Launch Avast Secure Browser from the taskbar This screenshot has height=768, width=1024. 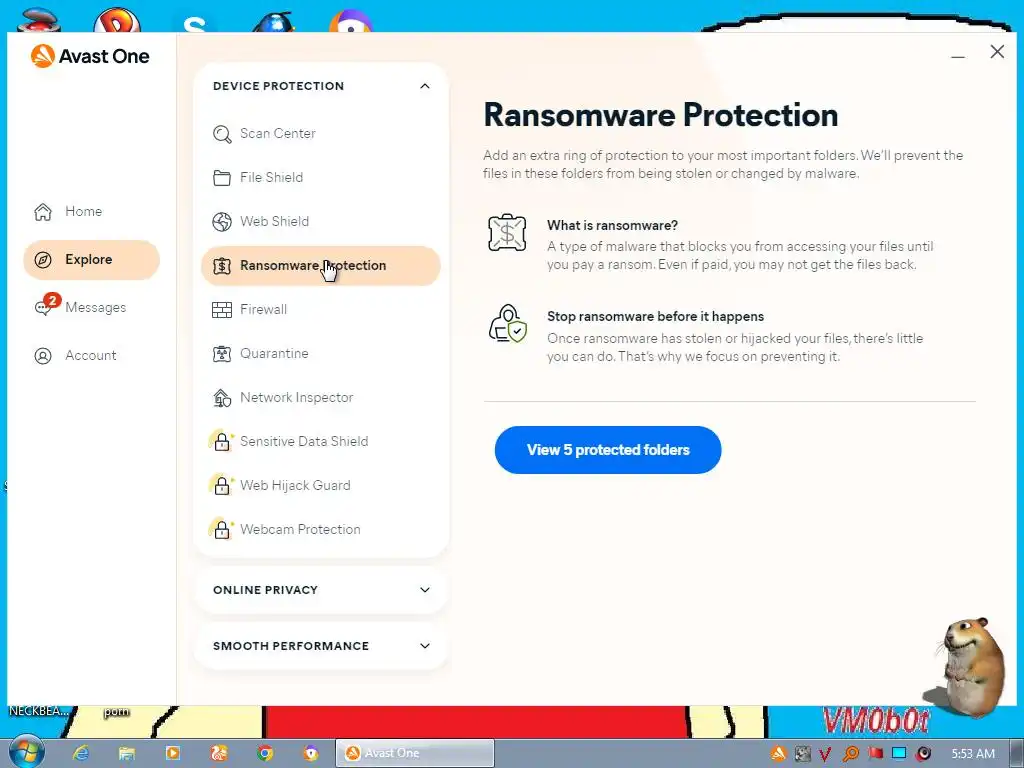(311, 753)
